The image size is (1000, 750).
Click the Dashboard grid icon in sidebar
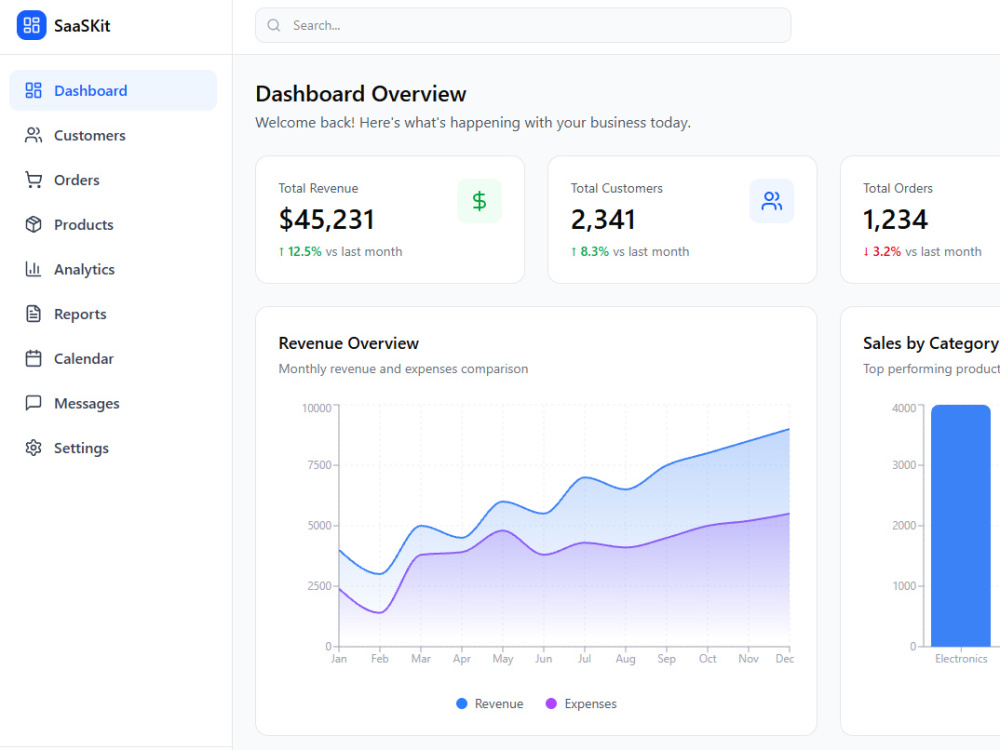pyautogui.click(x=33, y=91)
